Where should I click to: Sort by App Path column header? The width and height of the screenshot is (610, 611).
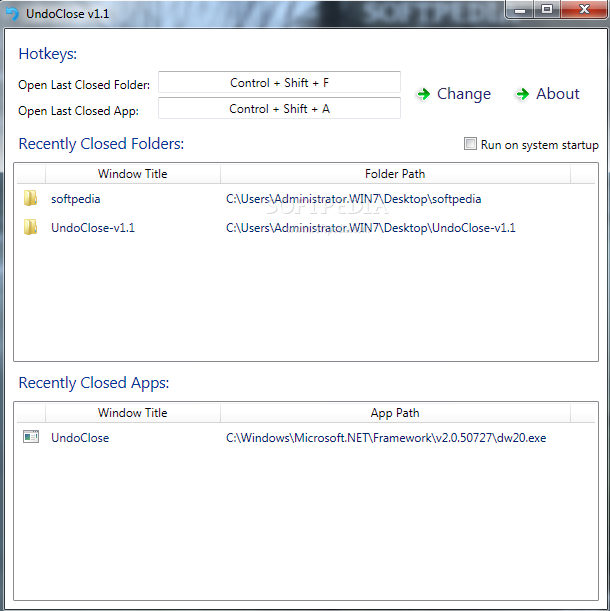(x=395, y=413)
